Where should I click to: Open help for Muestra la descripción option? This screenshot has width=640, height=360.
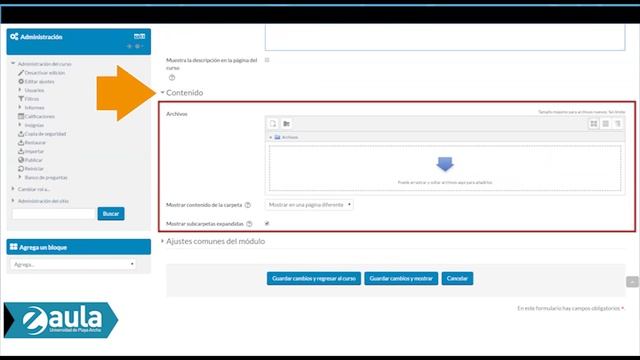[x=172, y=78]
